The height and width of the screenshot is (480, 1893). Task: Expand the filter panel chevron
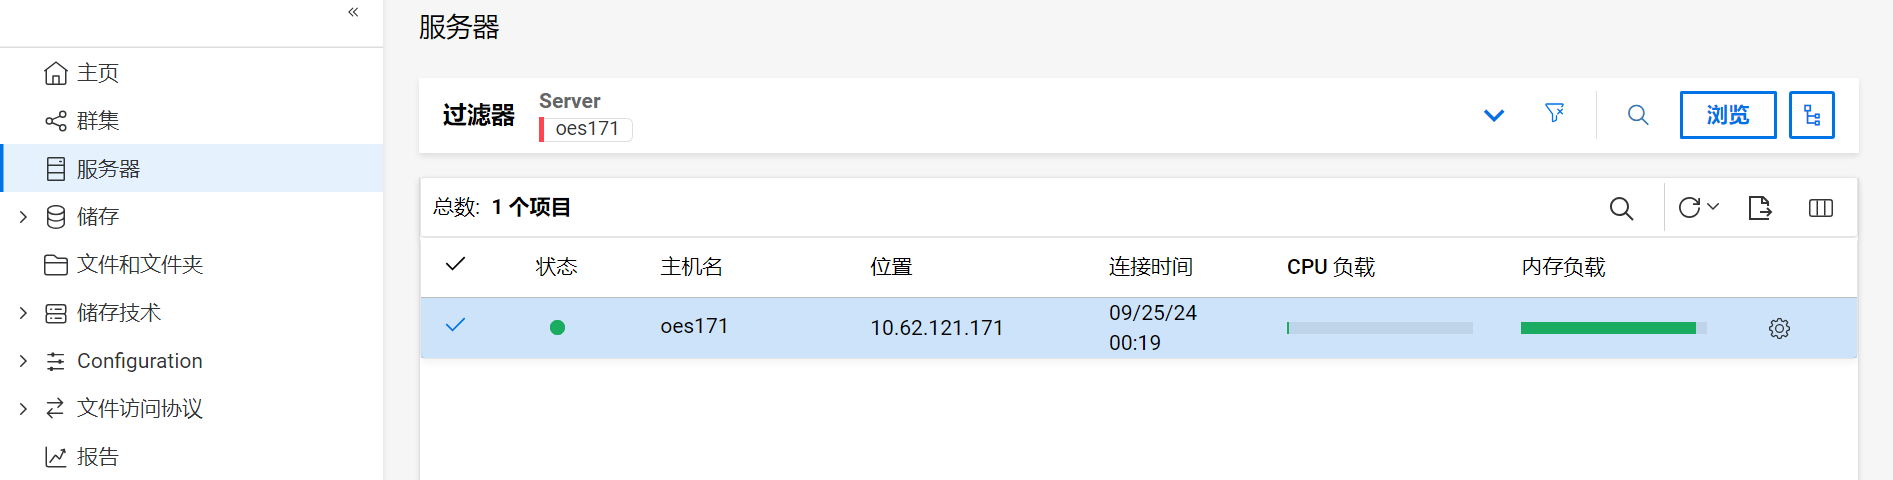[1493, 115]
